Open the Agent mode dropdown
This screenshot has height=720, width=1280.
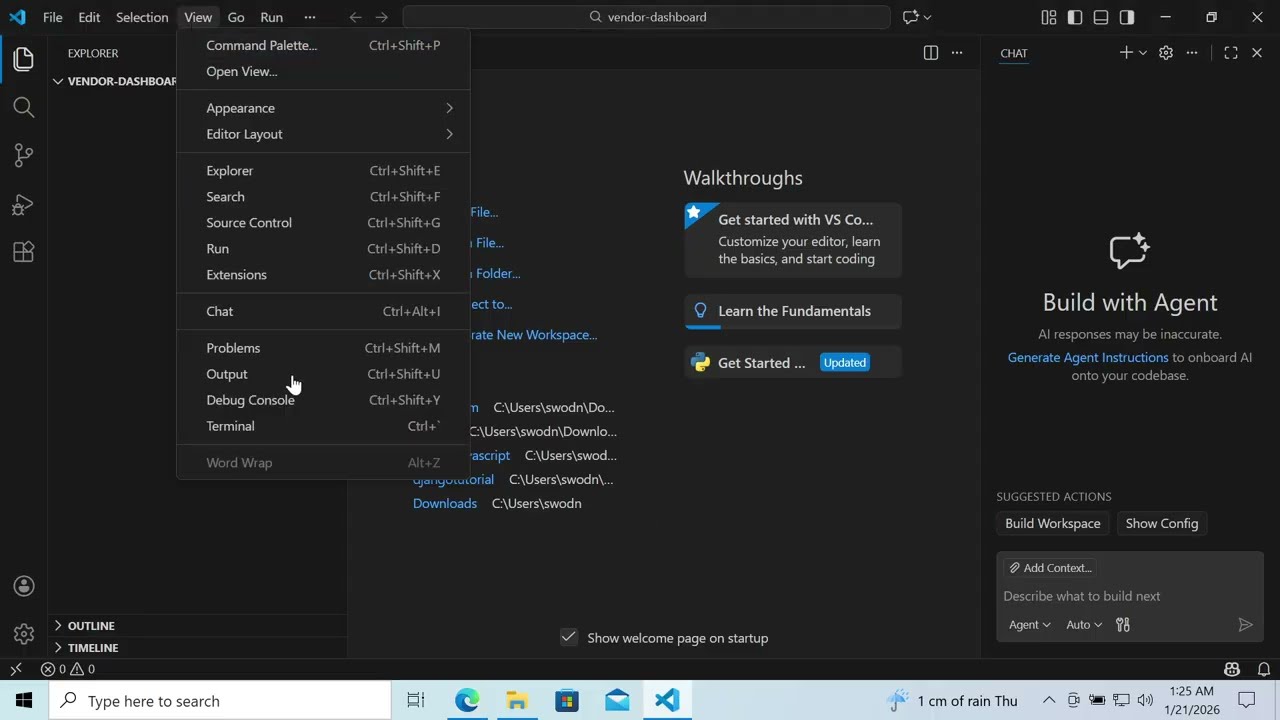click(1029, 625)
